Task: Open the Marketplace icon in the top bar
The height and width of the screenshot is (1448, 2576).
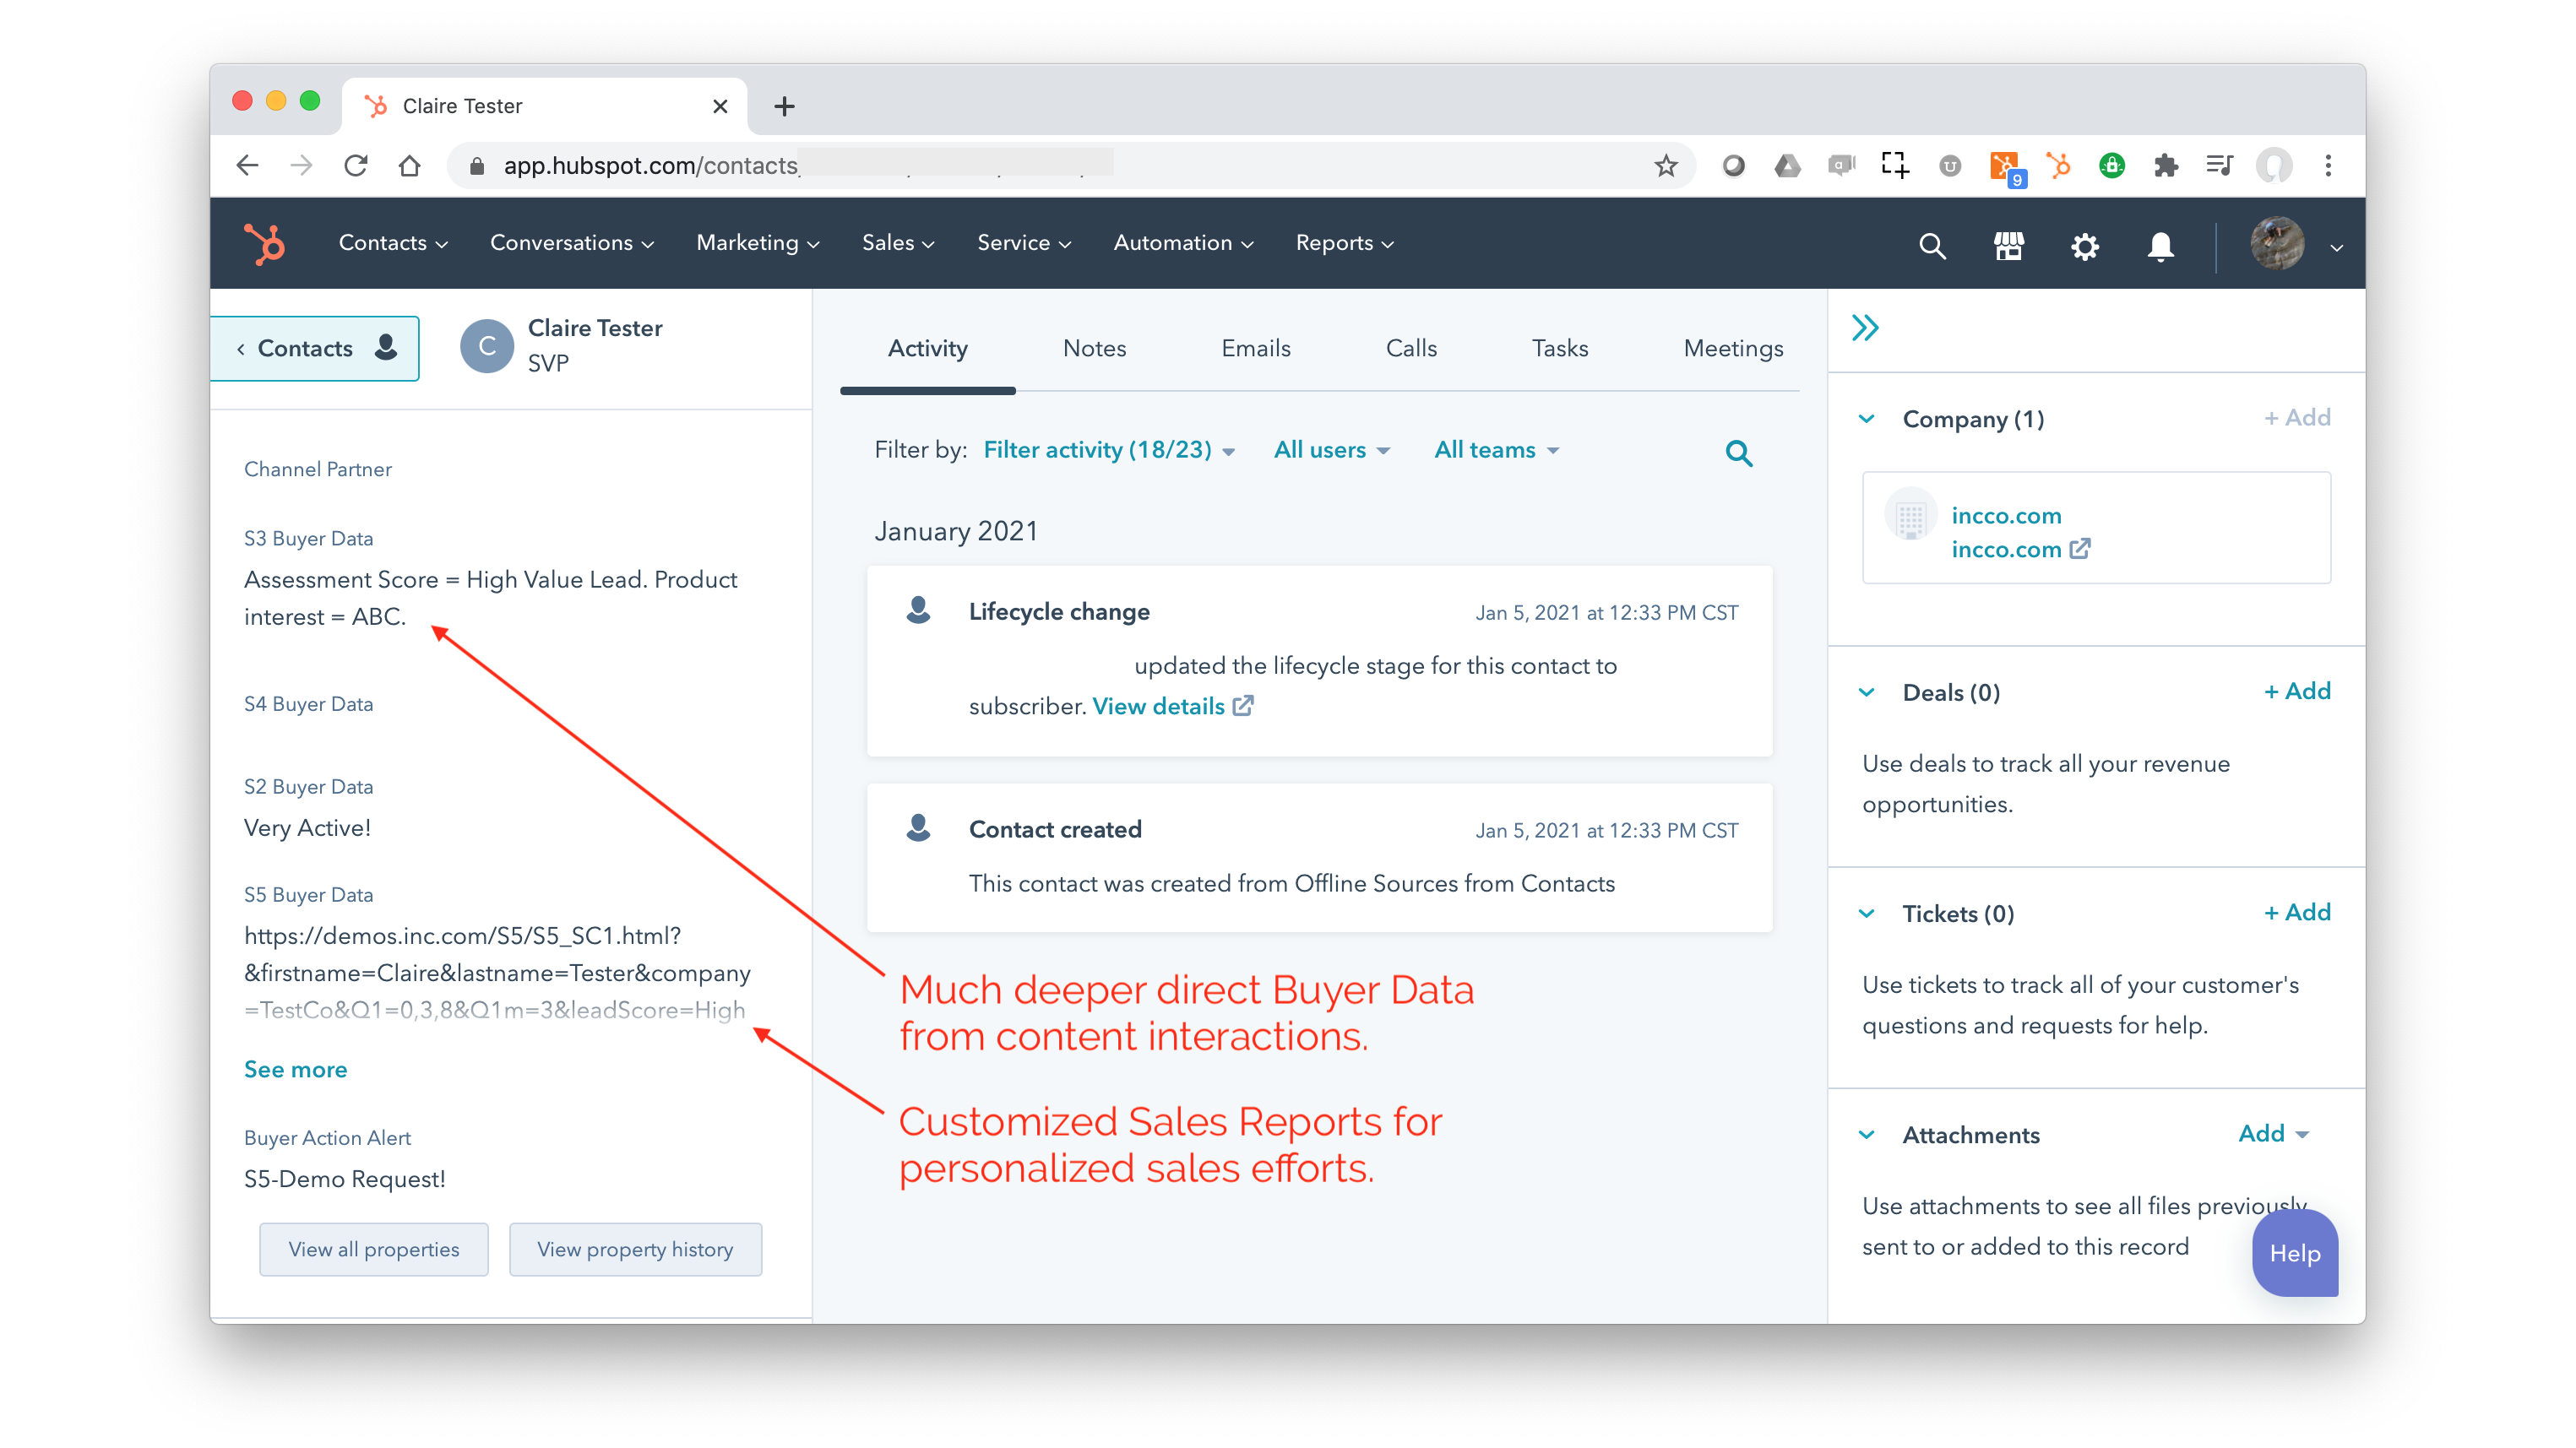Action: pos(2009,245)
